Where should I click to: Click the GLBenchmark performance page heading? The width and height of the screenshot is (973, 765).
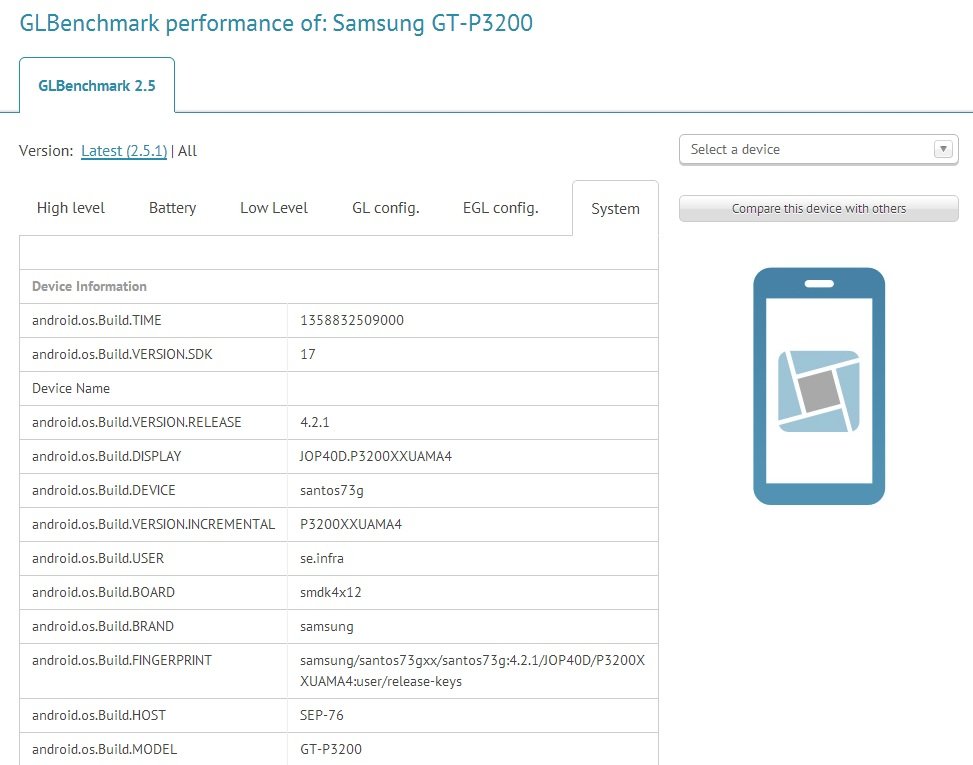point(276,23)
